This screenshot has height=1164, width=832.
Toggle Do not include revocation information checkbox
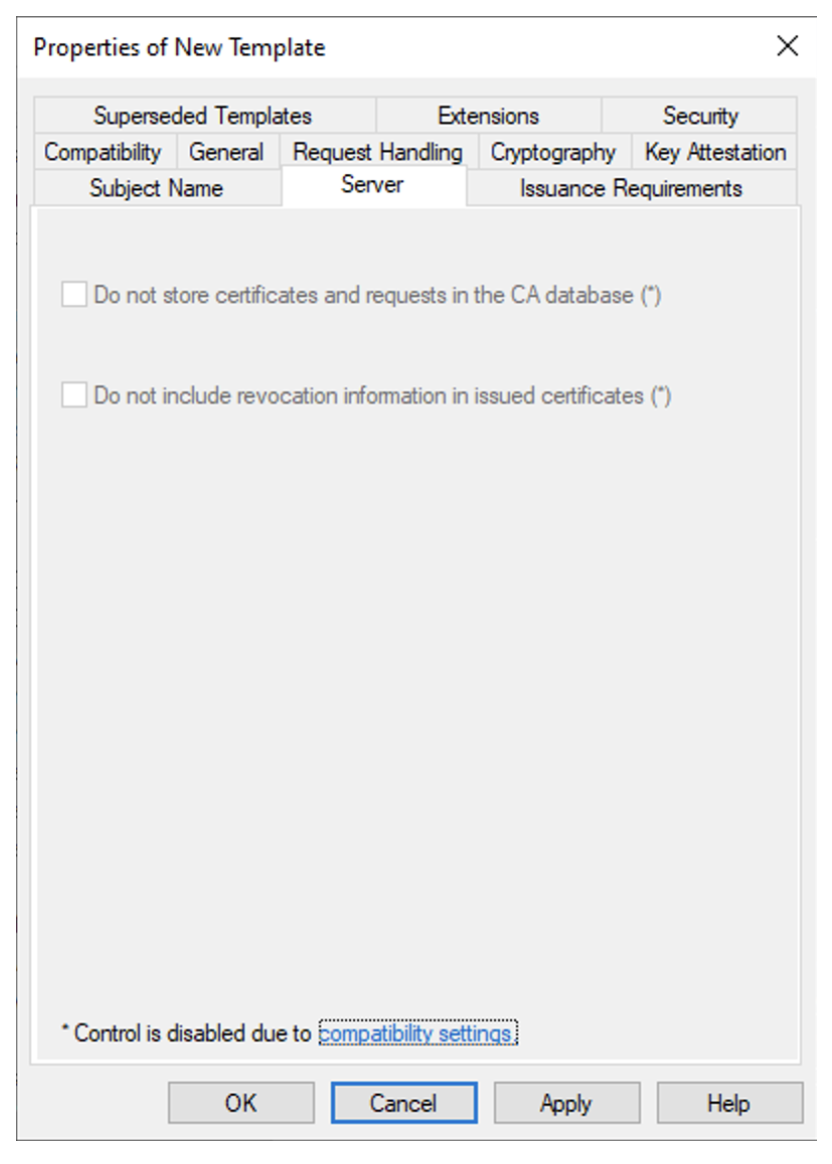tap(74, 394)
